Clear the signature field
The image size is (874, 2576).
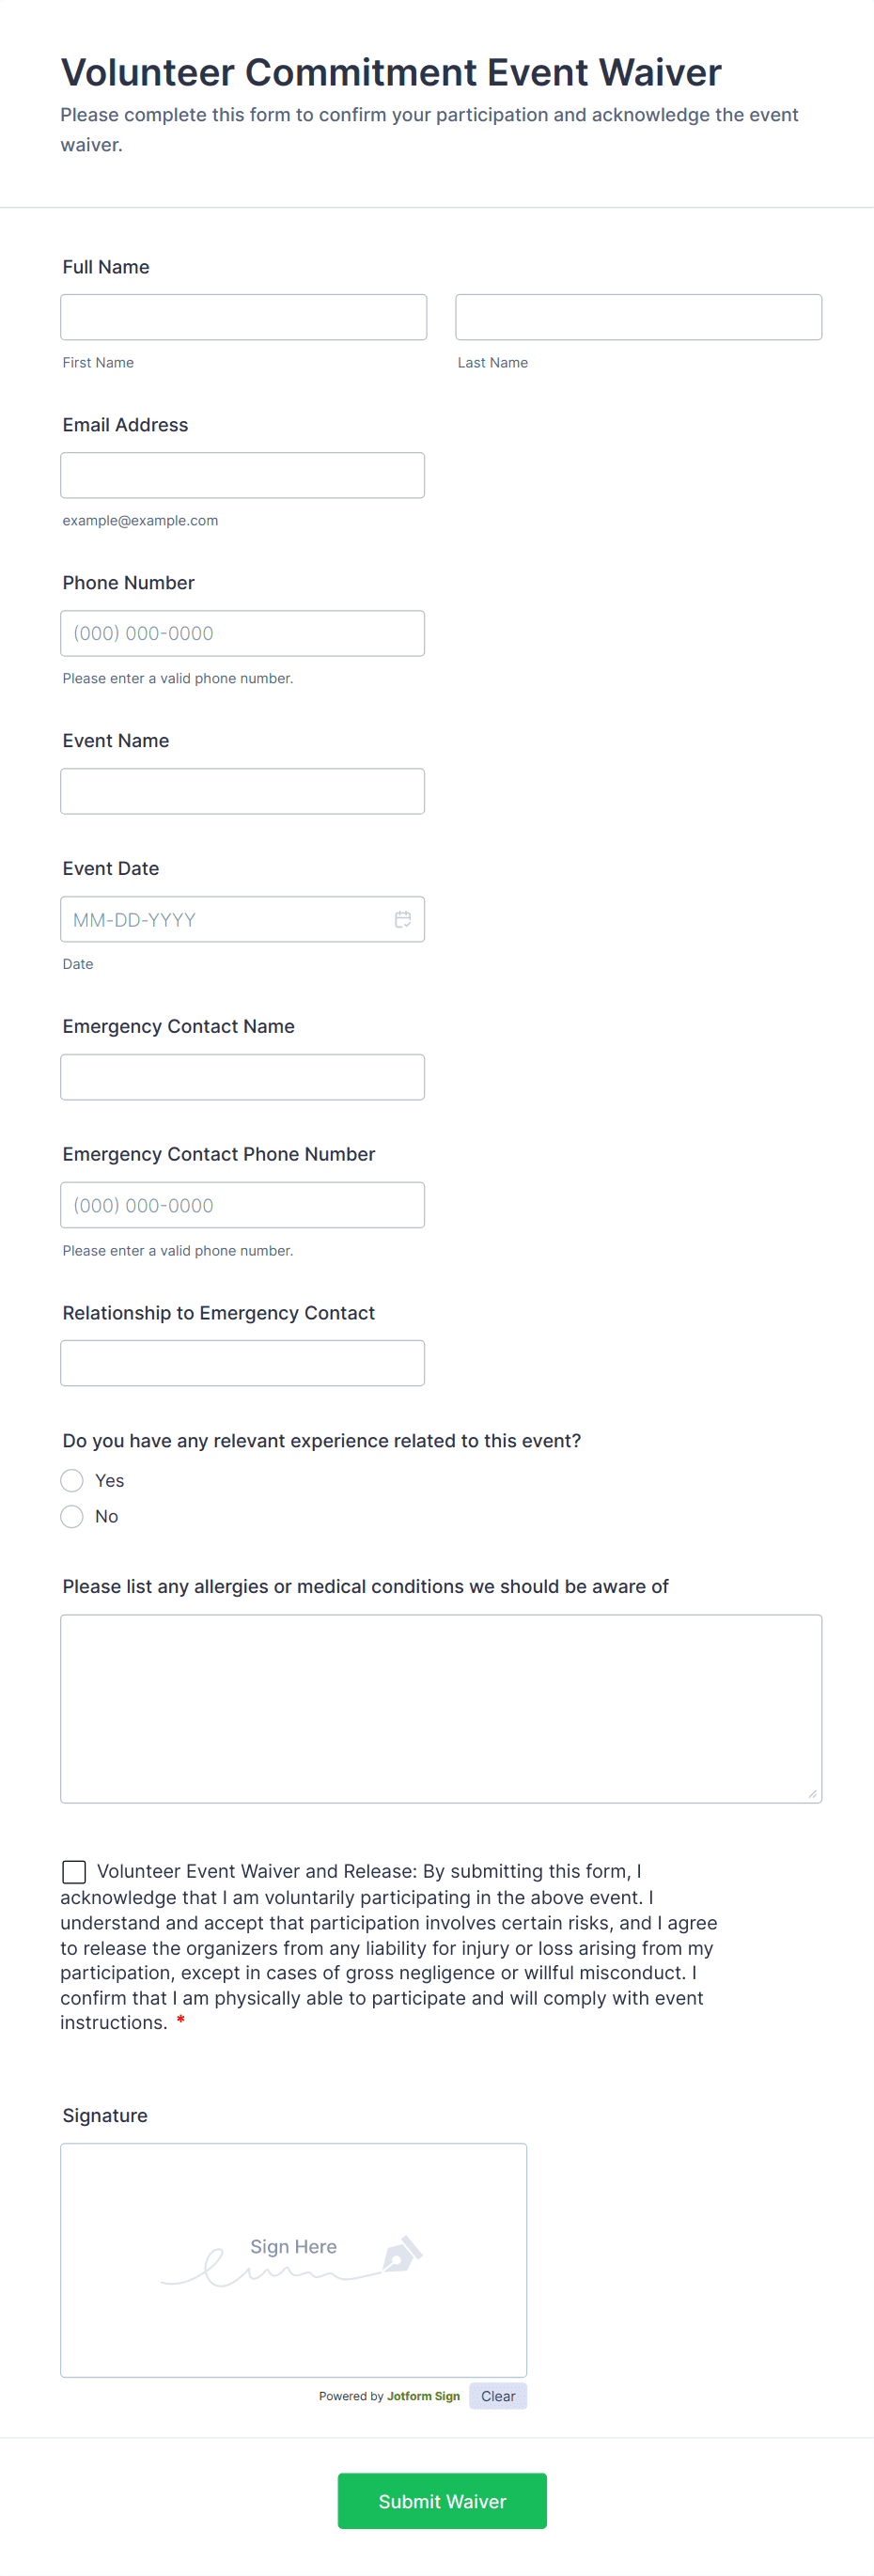[497, 2396]
